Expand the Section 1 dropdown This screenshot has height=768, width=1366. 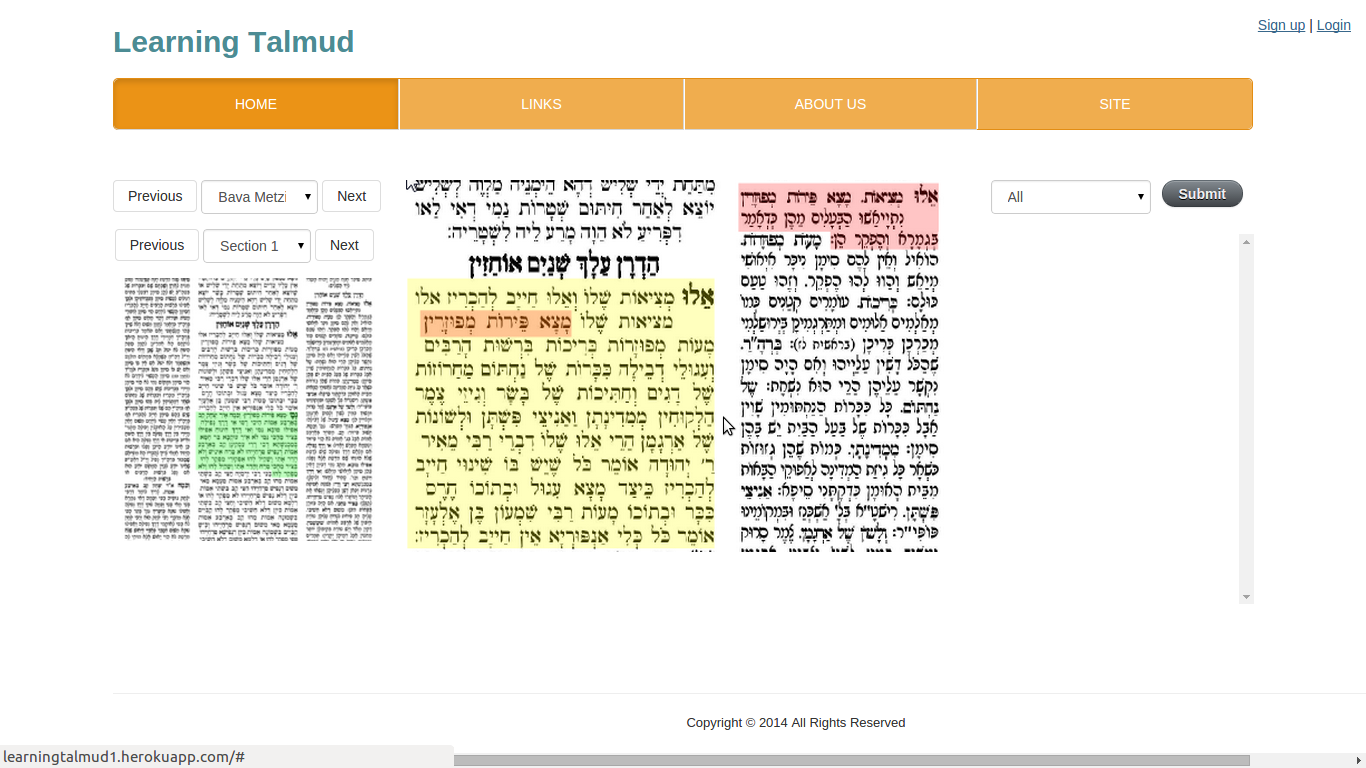[257, 246]
